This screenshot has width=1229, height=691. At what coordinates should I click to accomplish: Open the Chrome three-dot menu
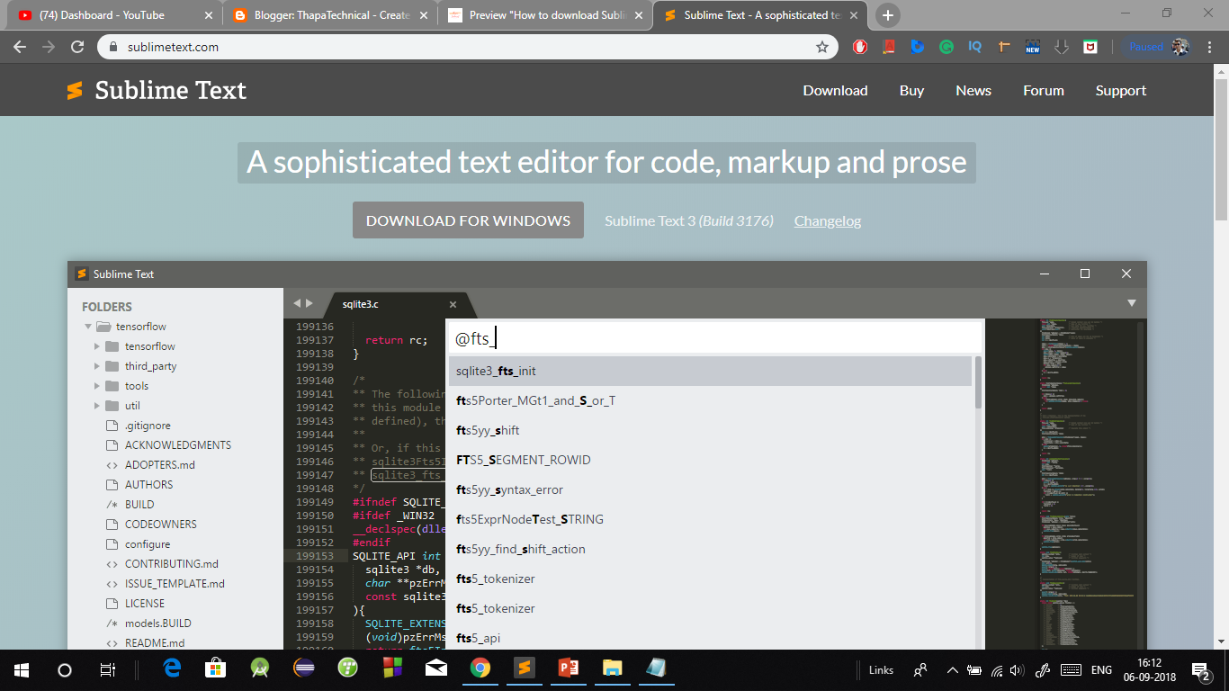click(1211, 47)
